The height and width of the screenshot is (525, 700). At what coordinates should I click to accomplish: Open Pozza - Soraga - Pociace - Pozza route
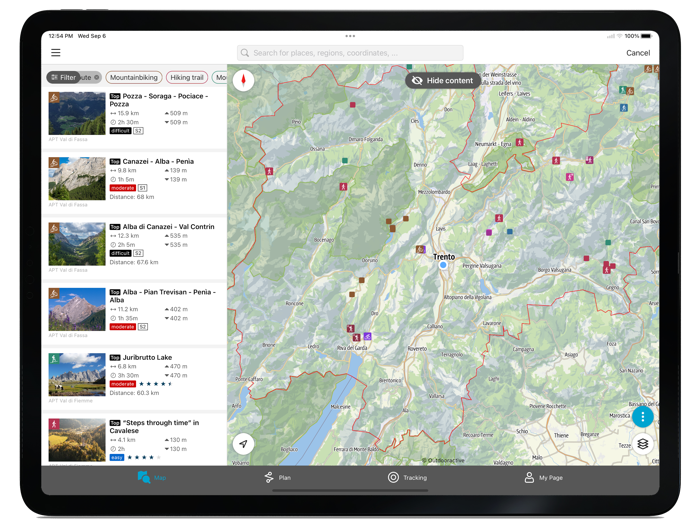(x=134, y=117)
